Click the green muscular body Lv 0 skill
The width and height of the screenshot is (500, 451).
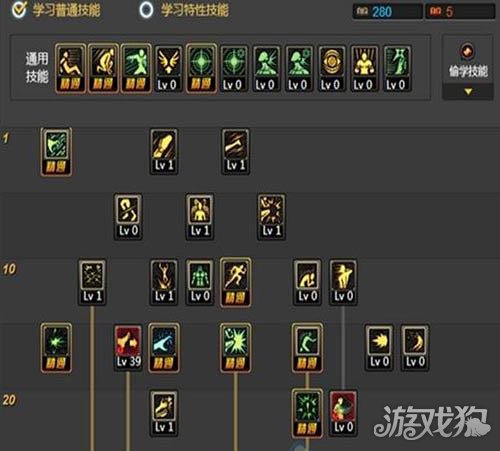pos(200,282)
